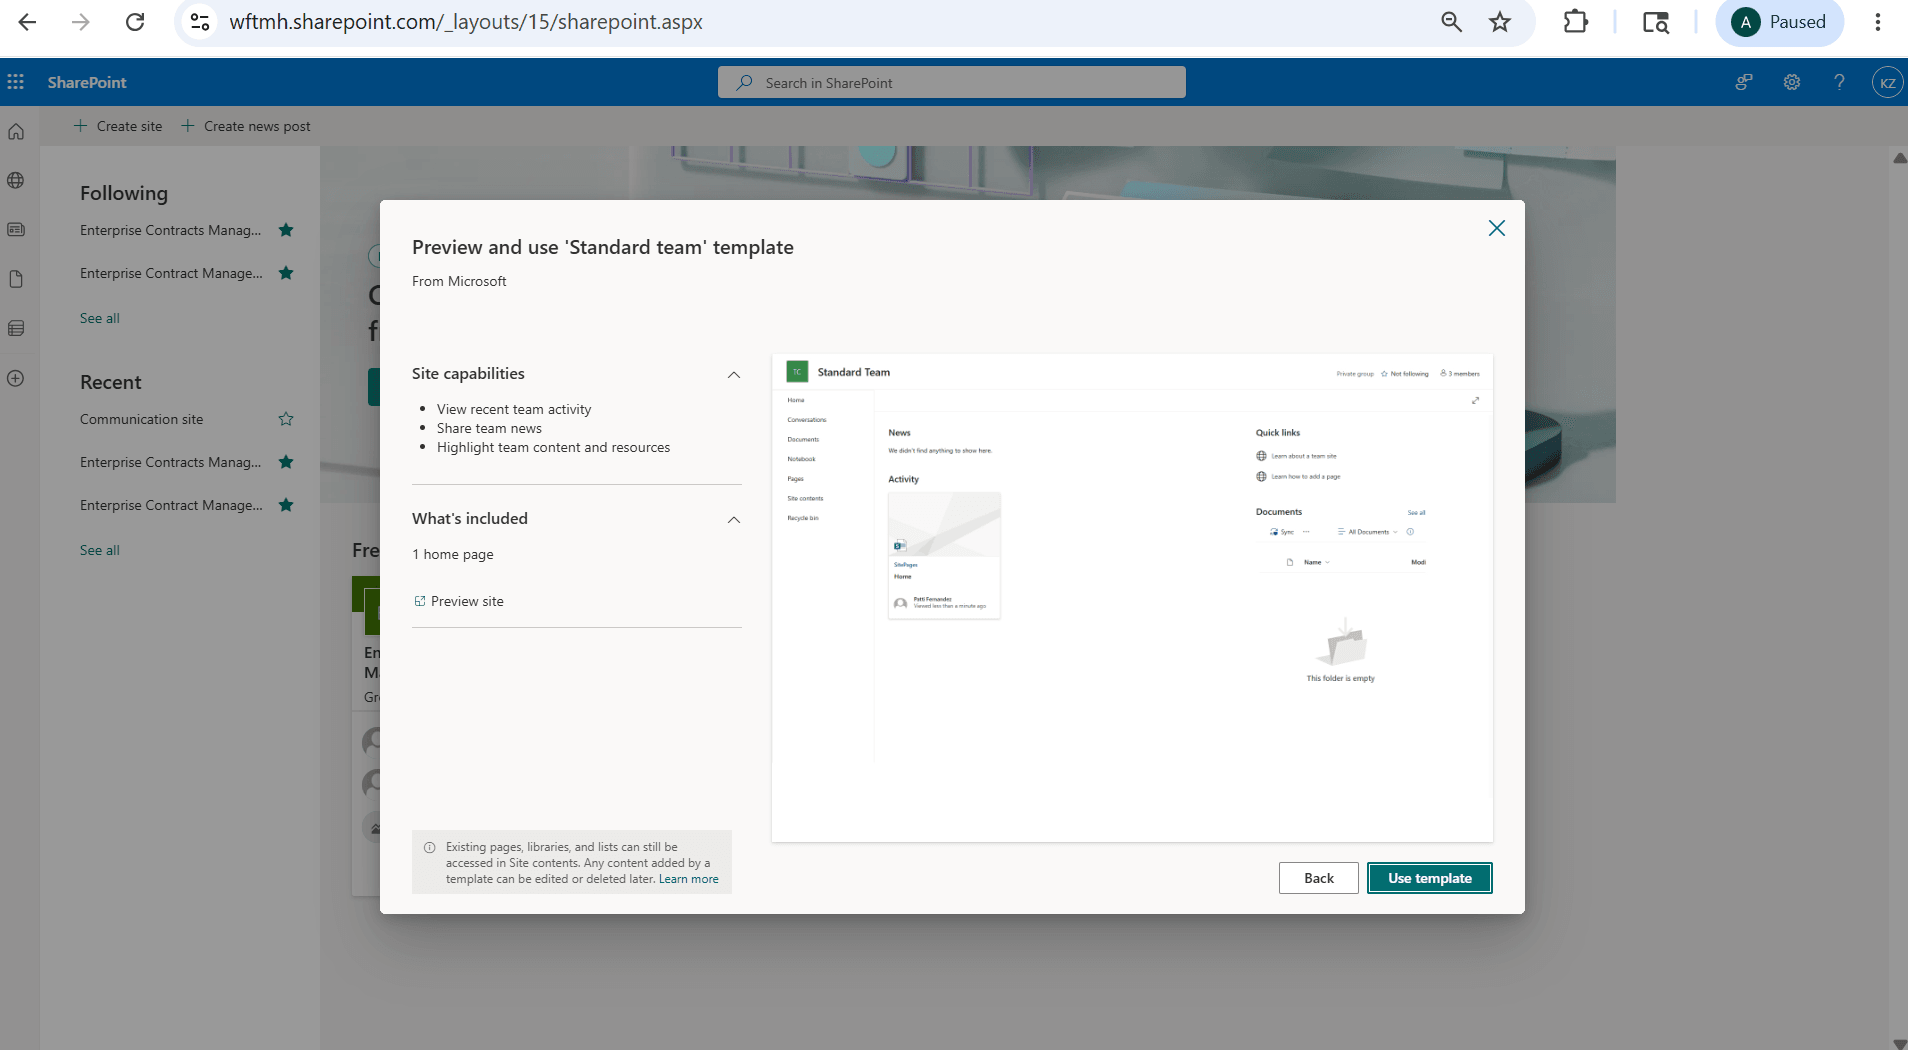Click the zoom magnifier in address bar

[x=1451, y=22]
